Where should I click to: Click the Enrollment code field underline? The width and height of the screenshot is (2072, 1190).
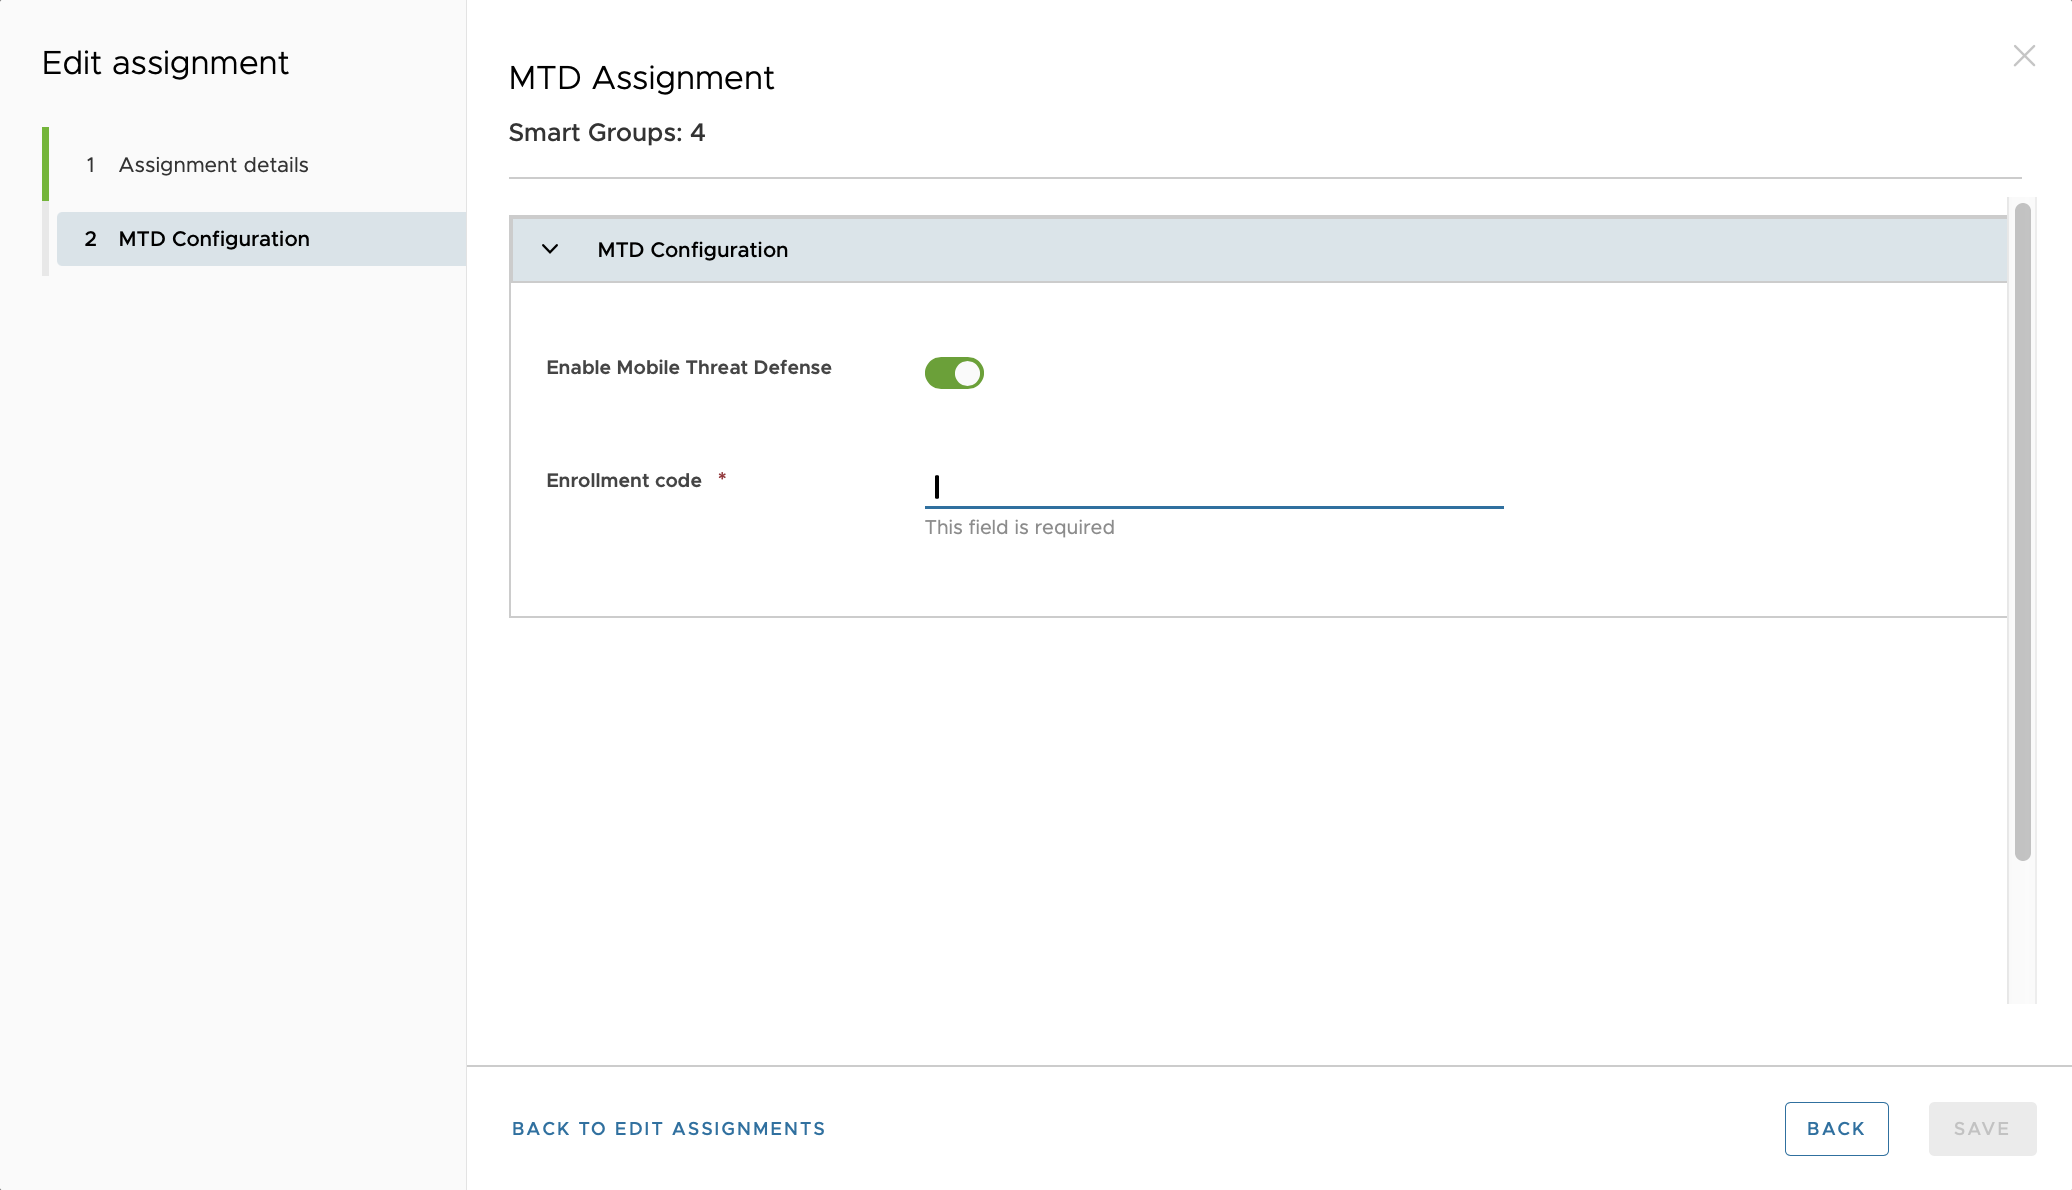1213,507
